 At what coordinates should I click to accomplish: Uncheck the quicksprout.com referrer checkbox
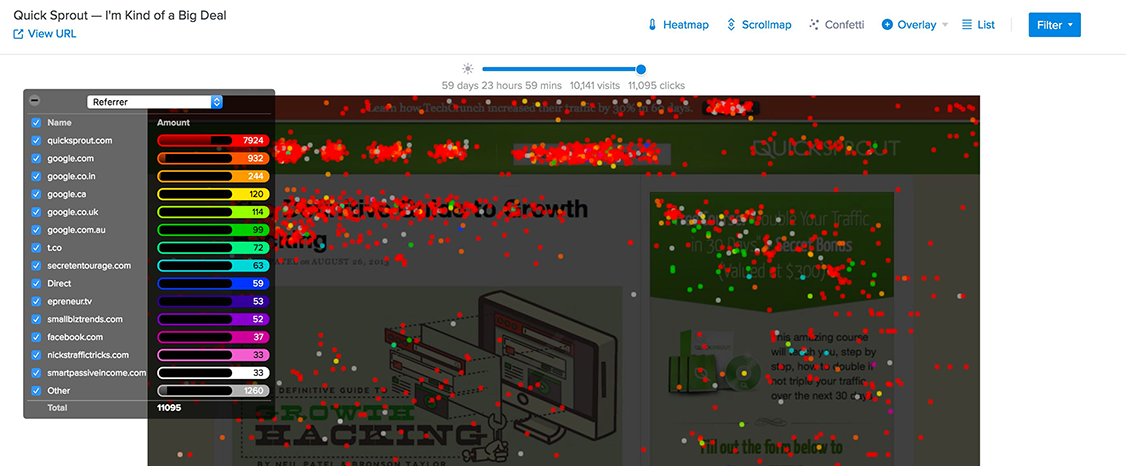point(36,141)
